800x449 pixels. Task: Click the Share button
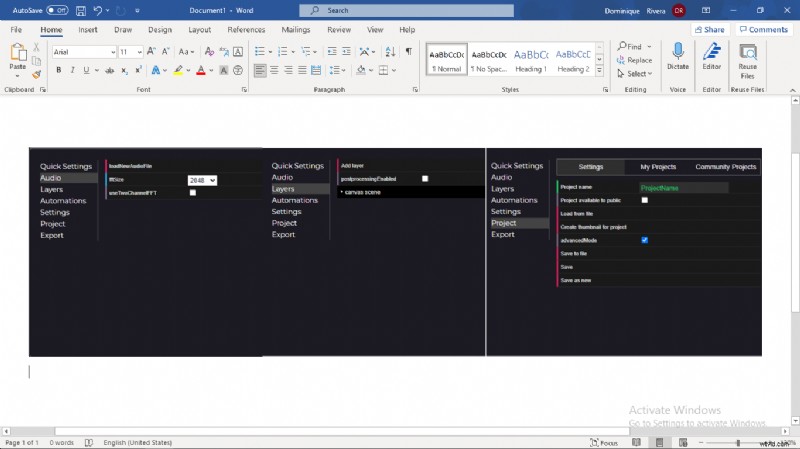click(709, 30)
